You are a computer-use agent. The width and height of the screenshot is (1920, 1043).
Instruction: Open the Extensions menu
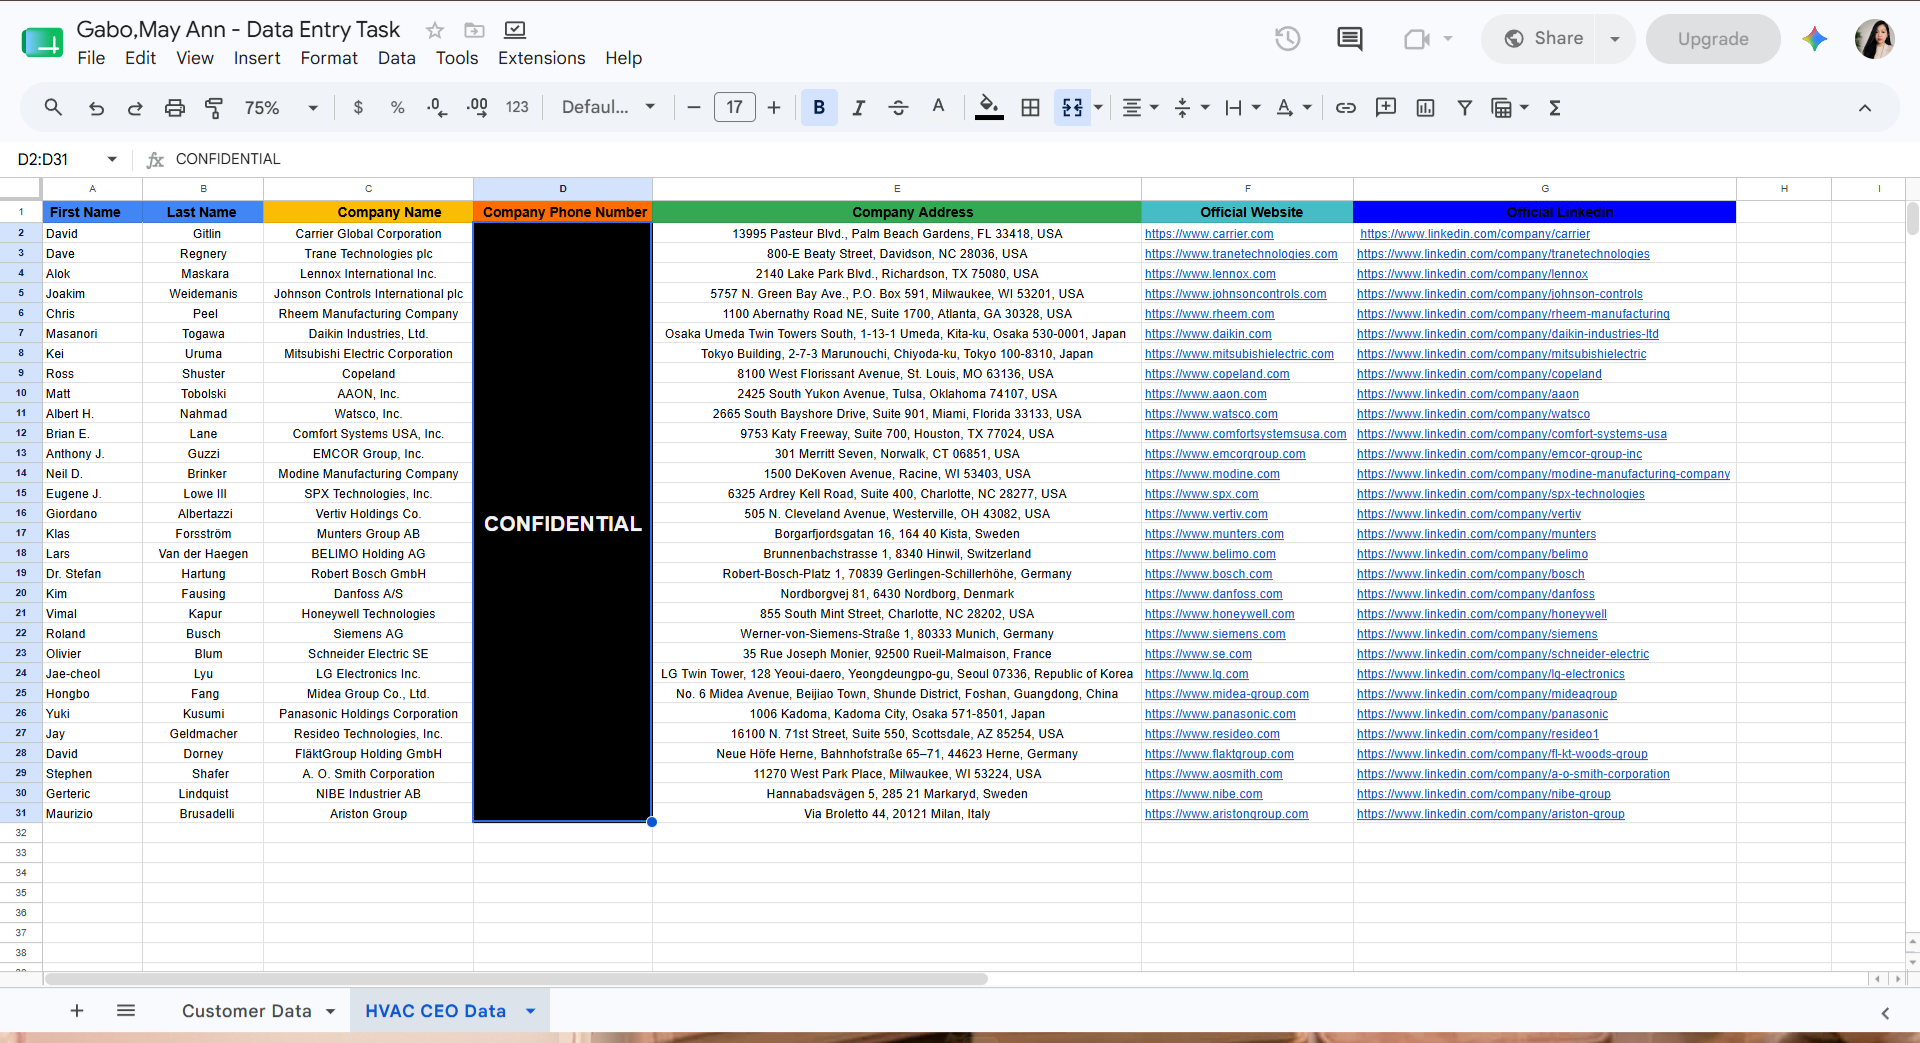[542, 58]
